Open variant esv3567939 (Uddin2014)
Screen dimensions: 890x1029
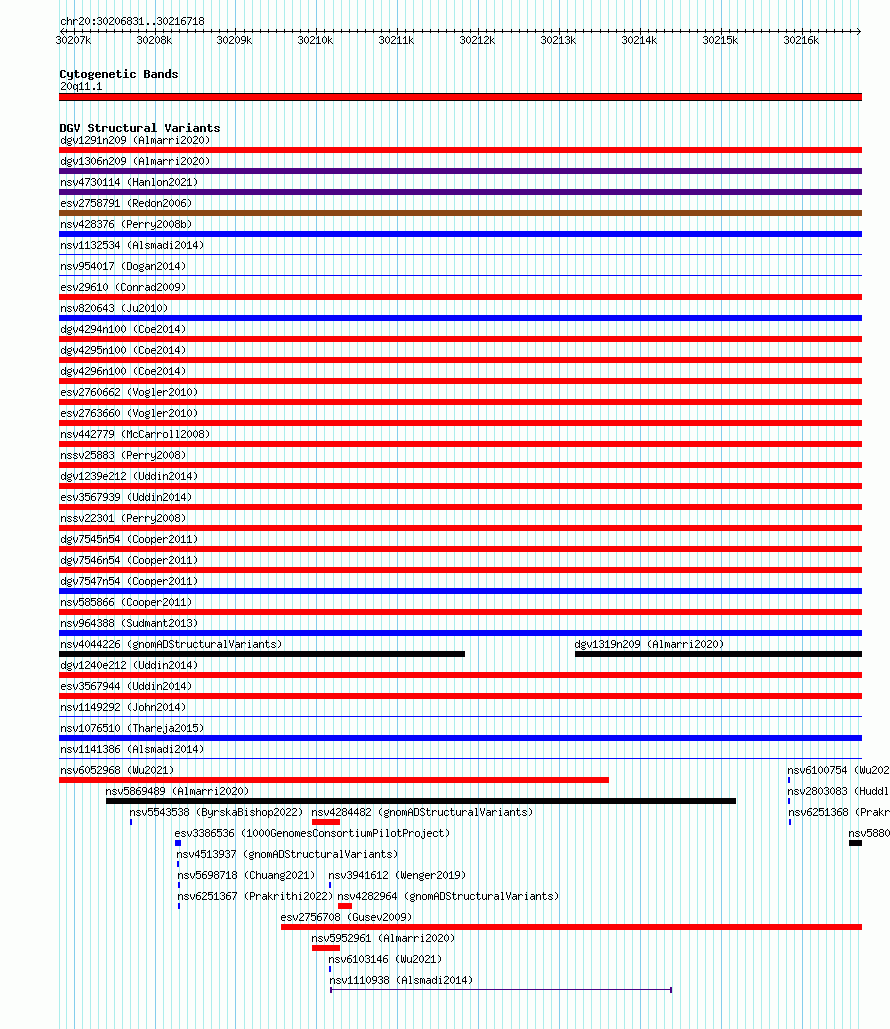126,497
